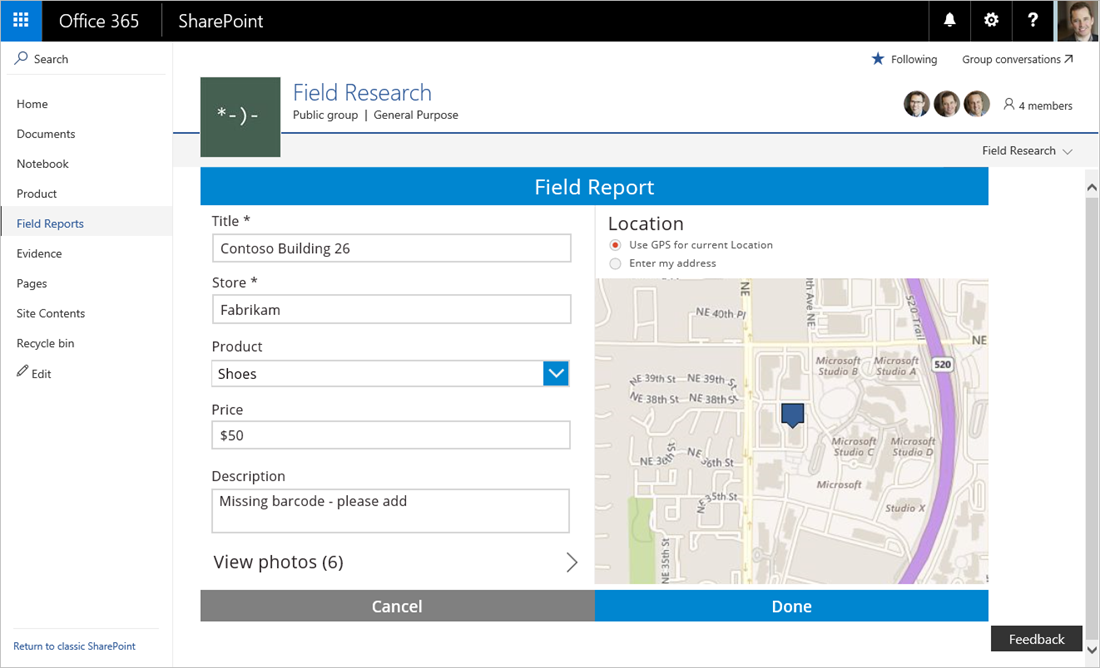Open your profile picture menu
Screen dimensions: 1100x668
(1076, 20)
